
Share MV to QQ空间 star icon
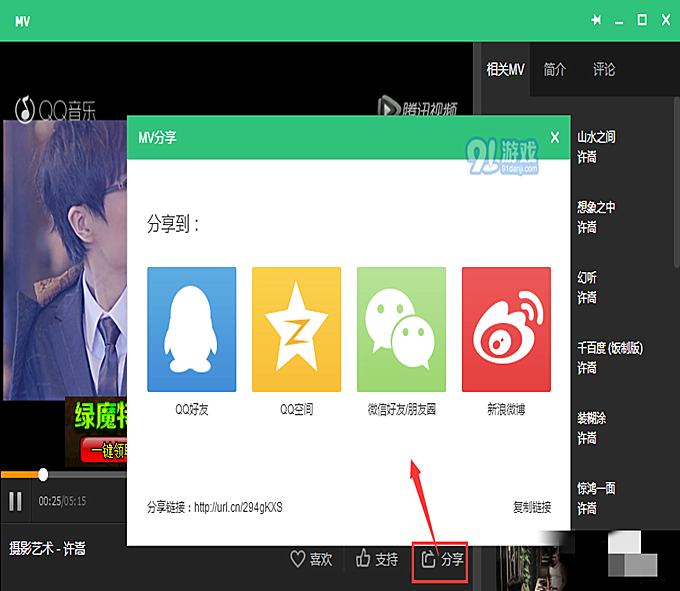[x=297, y=330]
